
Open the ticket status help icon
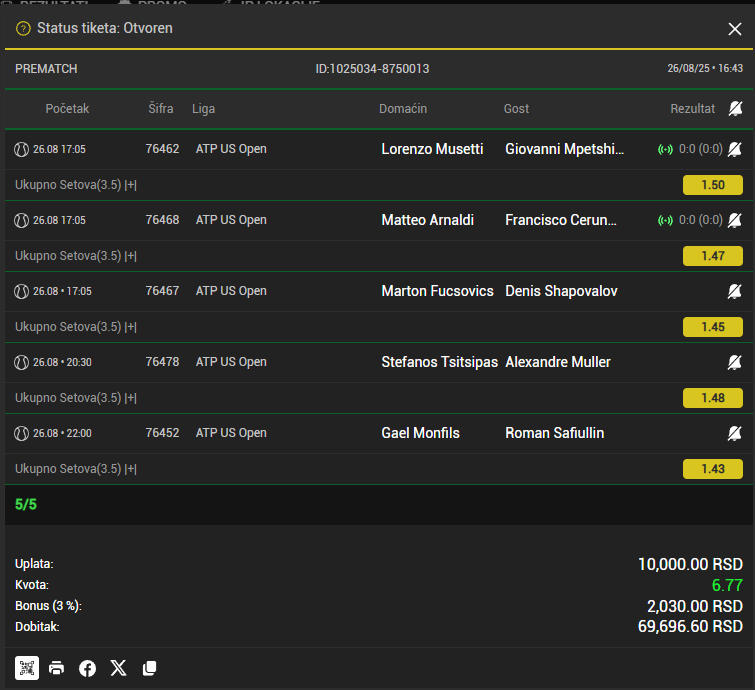click(x=23, y=29)
